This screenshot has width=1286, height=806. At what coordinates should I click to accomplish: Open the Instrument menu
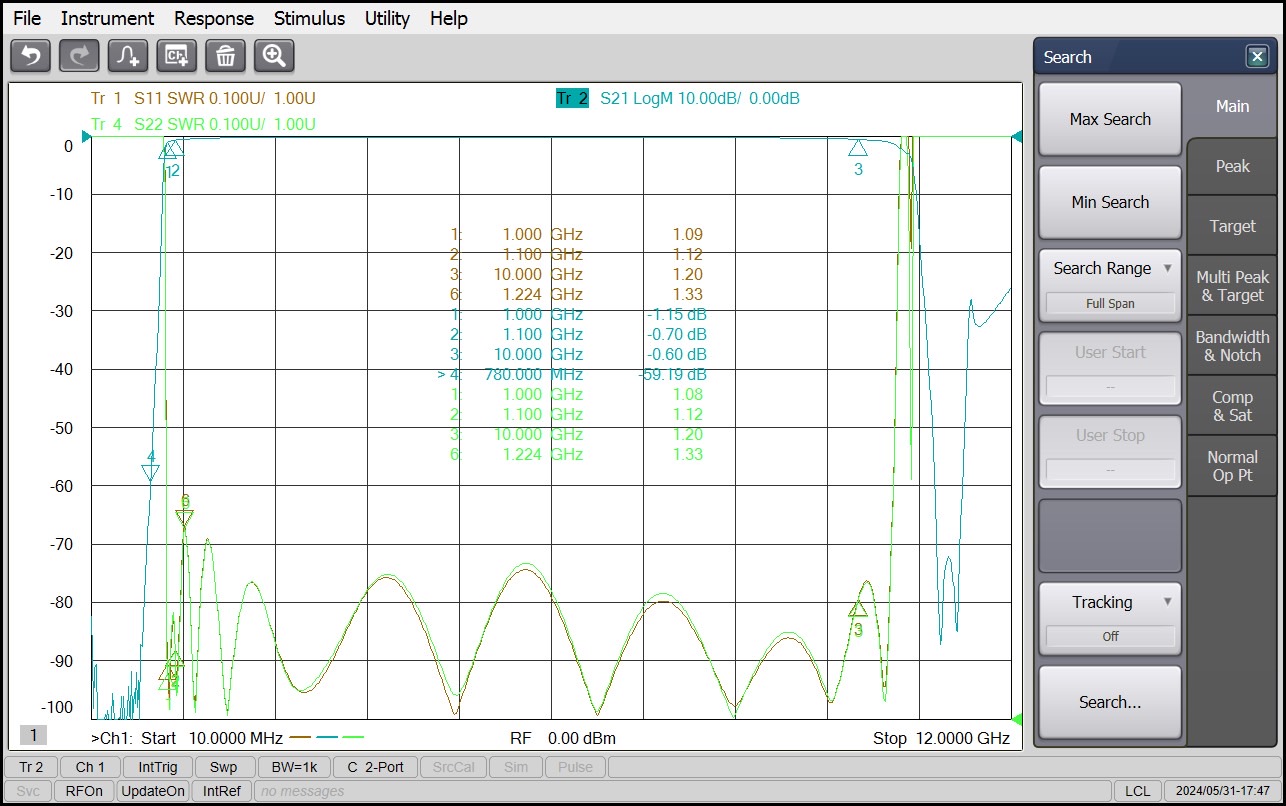pyautogui.click(x=107, y=18)
